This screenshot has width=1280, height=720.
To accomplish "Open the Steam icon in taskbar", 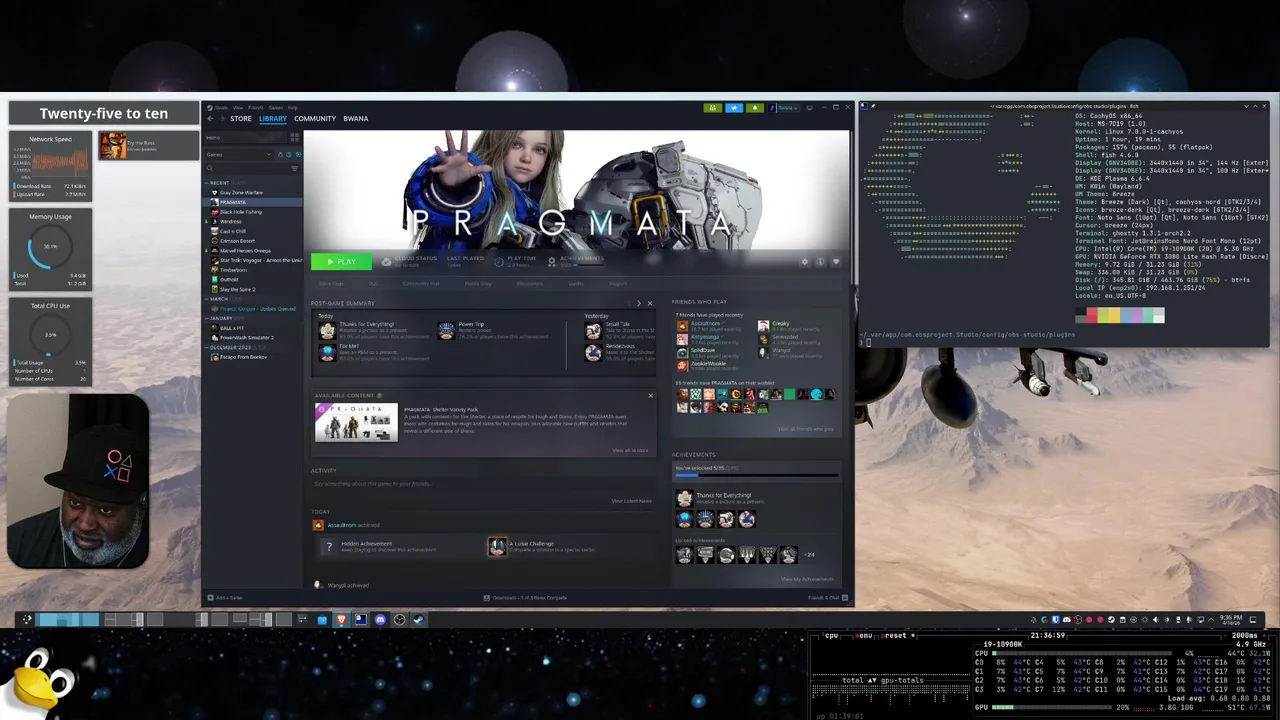I will pyautogui.click(x=419, y=619).
